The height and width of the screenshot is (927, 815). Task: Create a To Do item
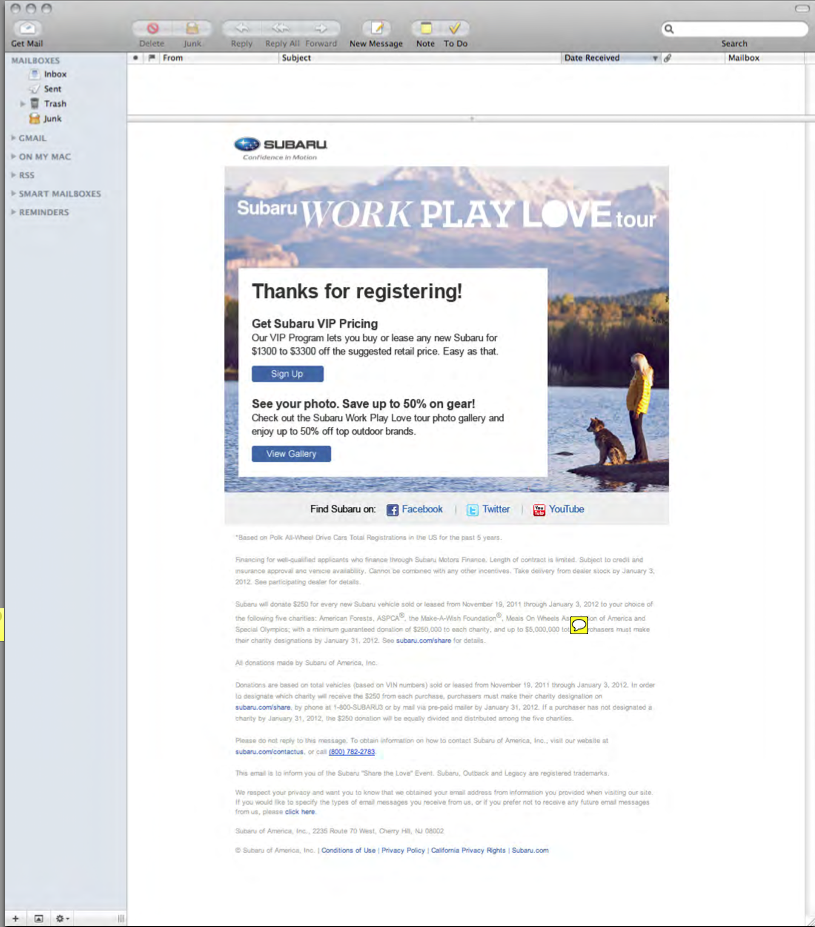455,28
